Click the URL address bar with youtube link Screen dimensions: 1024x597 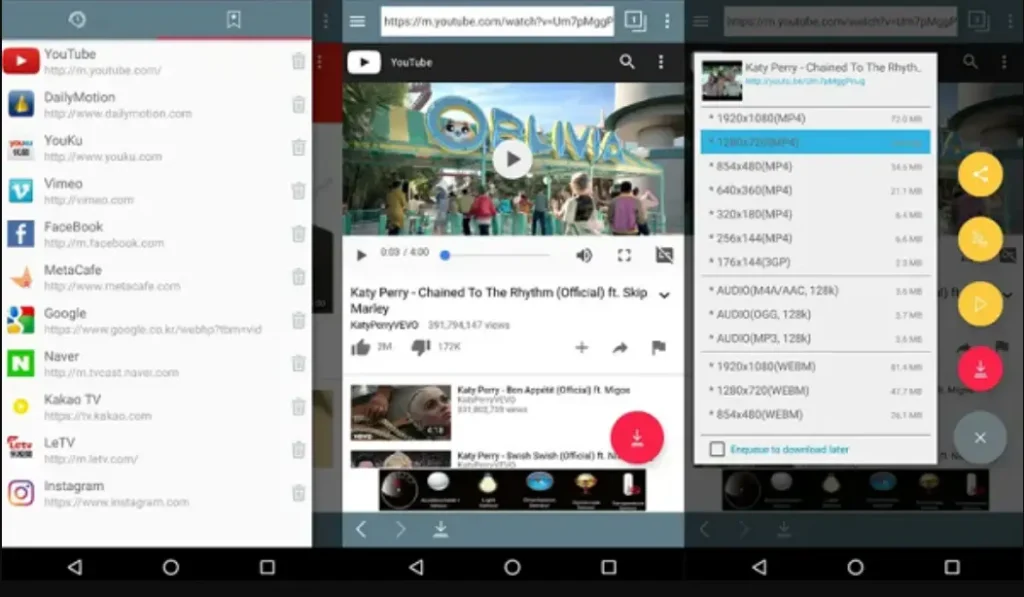coord(498,21)
